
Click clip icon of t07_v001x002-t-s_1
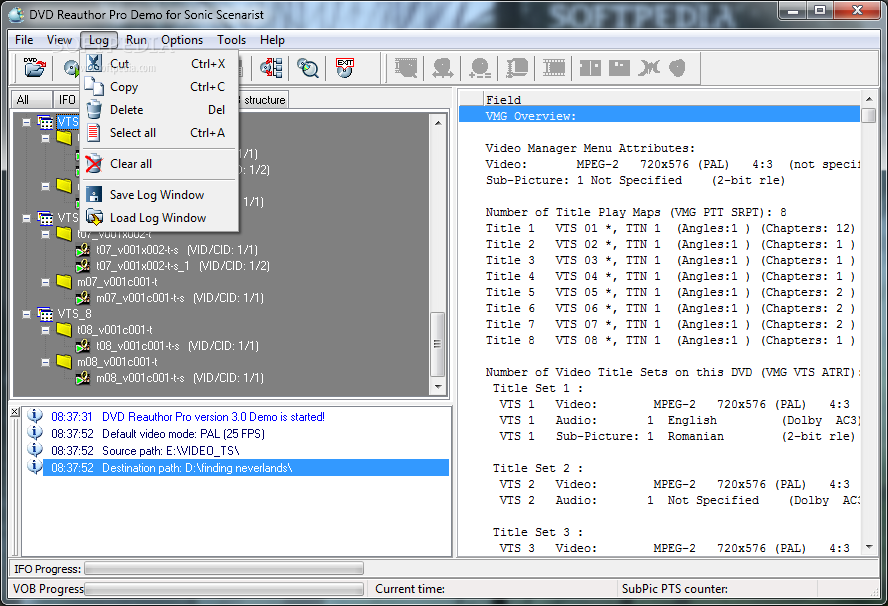coord(83,265)
